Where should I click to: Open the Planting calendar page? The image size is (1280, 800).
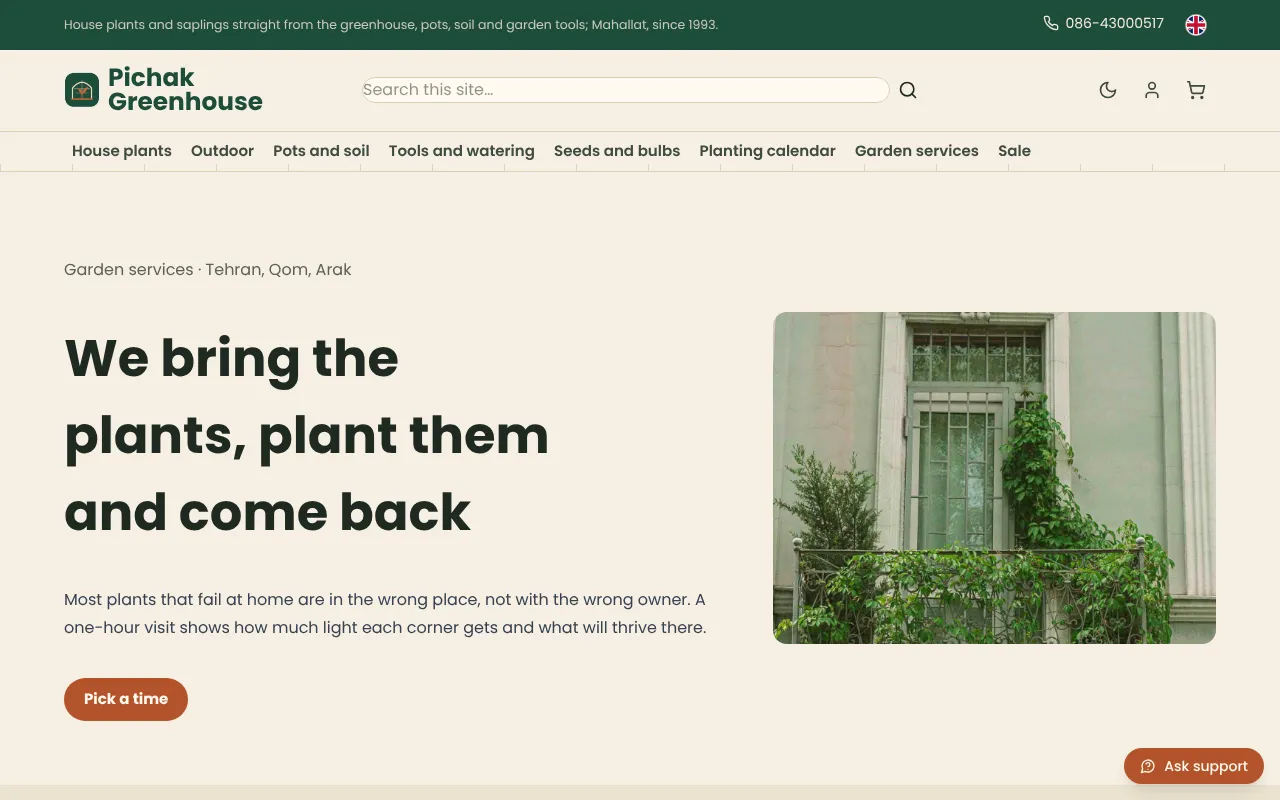767,151
